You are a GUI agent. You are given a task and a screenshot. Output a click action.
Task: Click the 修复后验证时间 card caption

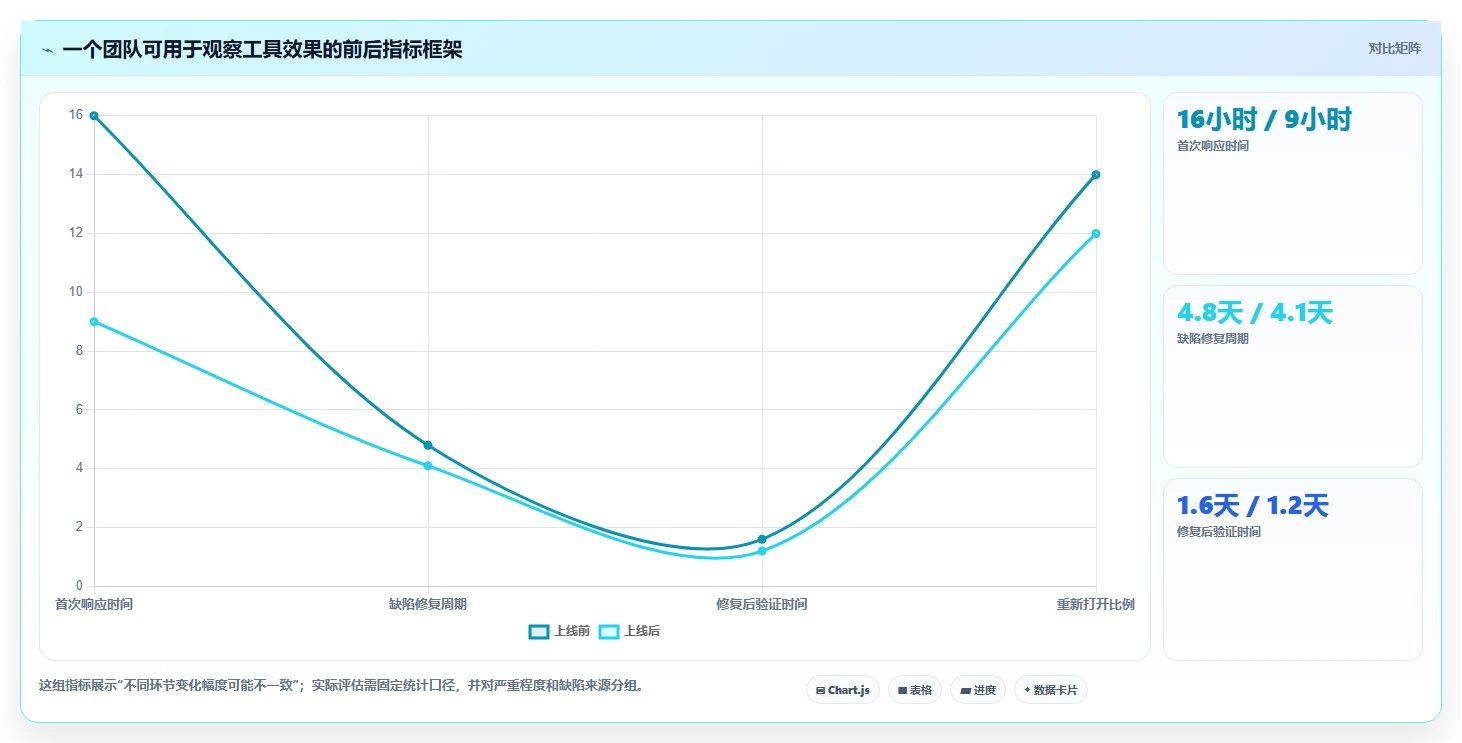pos(1219,532)
